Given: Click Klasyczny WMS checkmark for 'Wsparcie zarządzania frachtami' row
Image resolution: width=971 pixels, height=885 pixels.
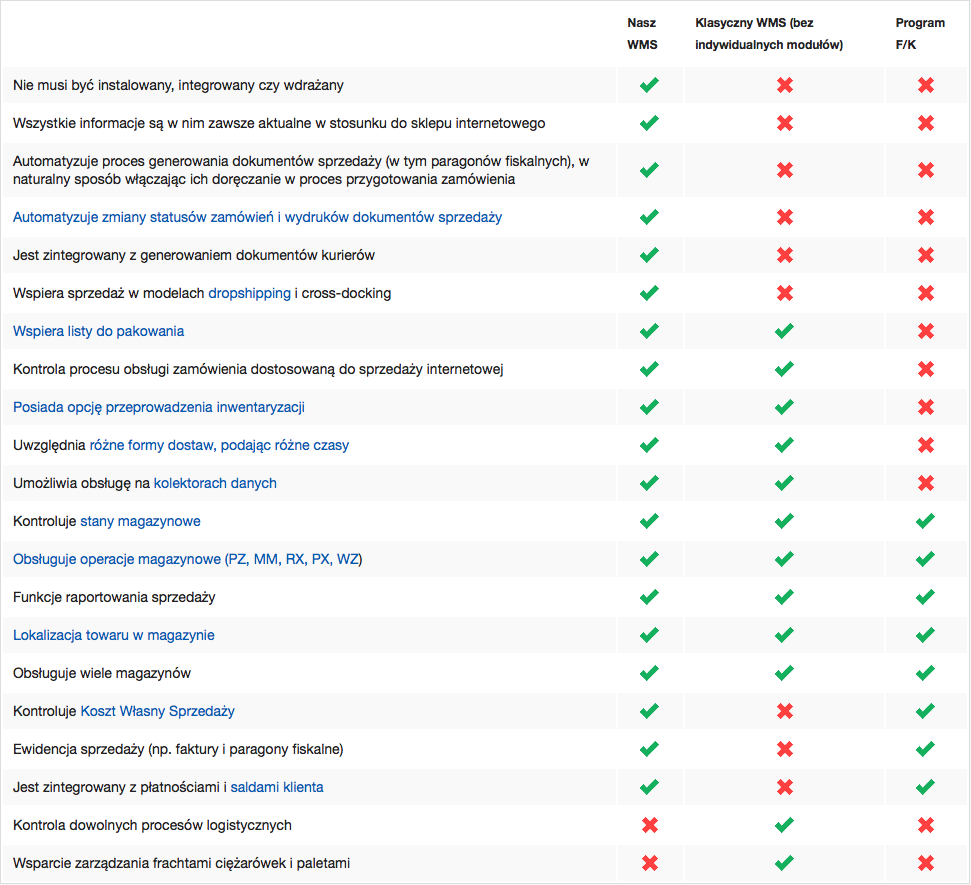Looking at the screenshot, I should point(785,863).
